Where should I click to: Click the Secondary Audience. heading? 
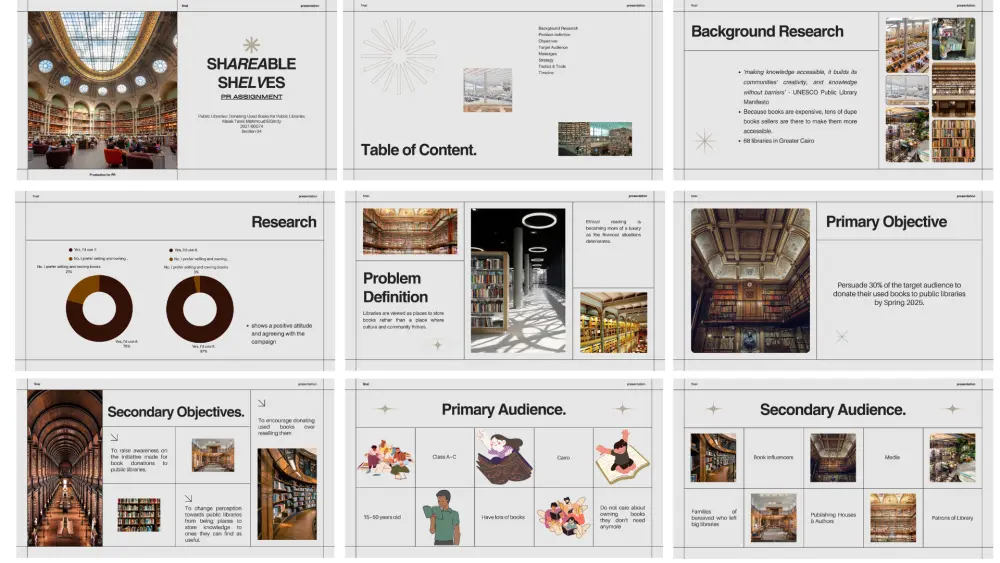[x=832, y=409]
